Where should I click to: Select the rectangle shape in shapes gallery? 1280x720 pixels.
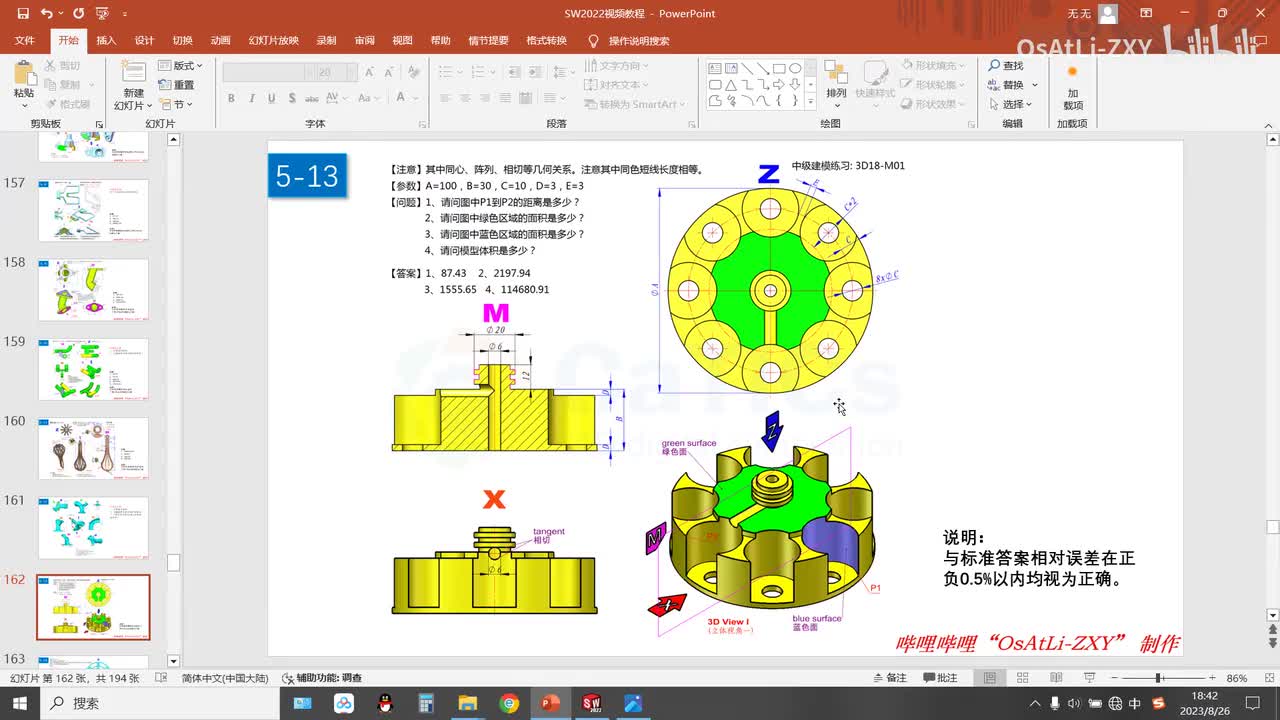pyautogui.click(x=778, y=69)
